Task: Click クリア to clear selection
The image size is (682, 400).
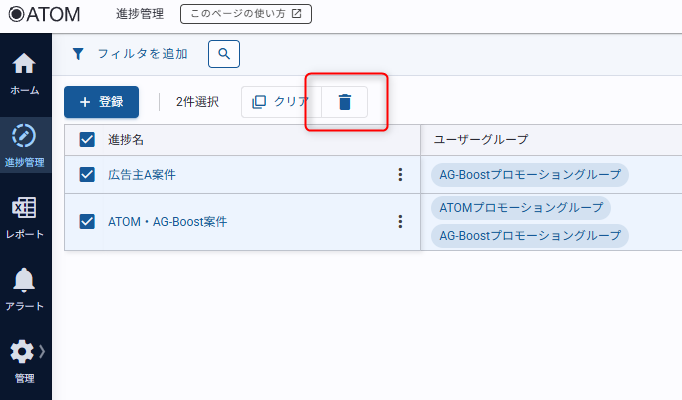Action: tap(281, 102)
